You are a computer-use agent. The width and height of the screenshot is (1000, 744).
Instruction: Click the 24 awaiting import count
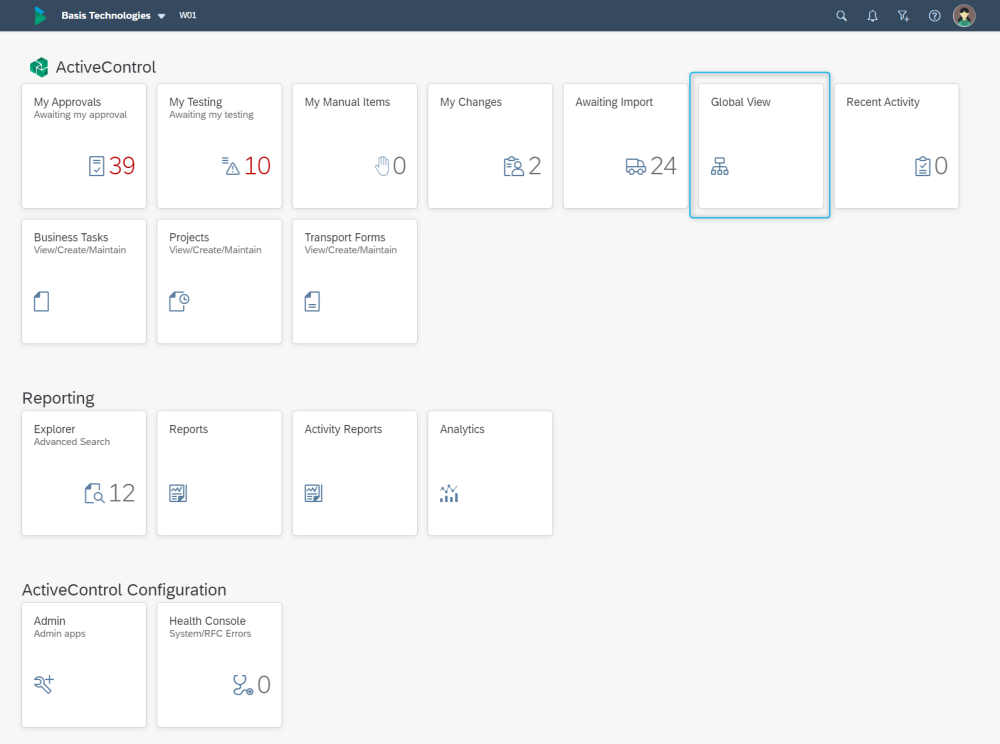coord(663,166)
